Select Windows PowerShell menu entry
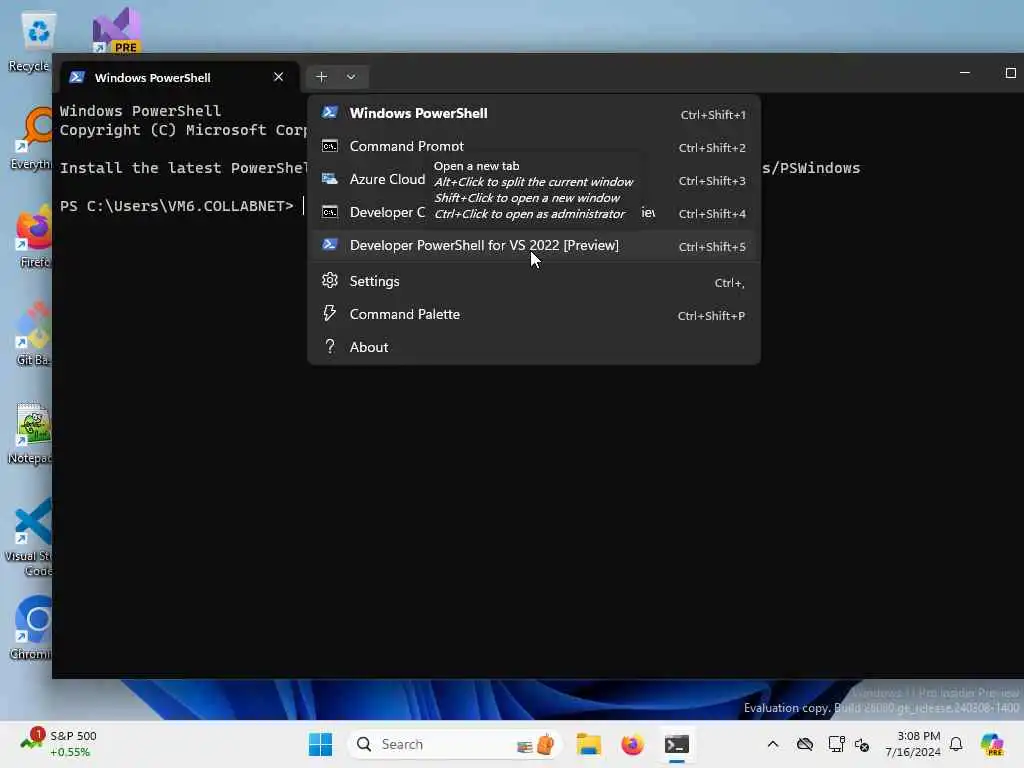 click(x=534, y=114)
